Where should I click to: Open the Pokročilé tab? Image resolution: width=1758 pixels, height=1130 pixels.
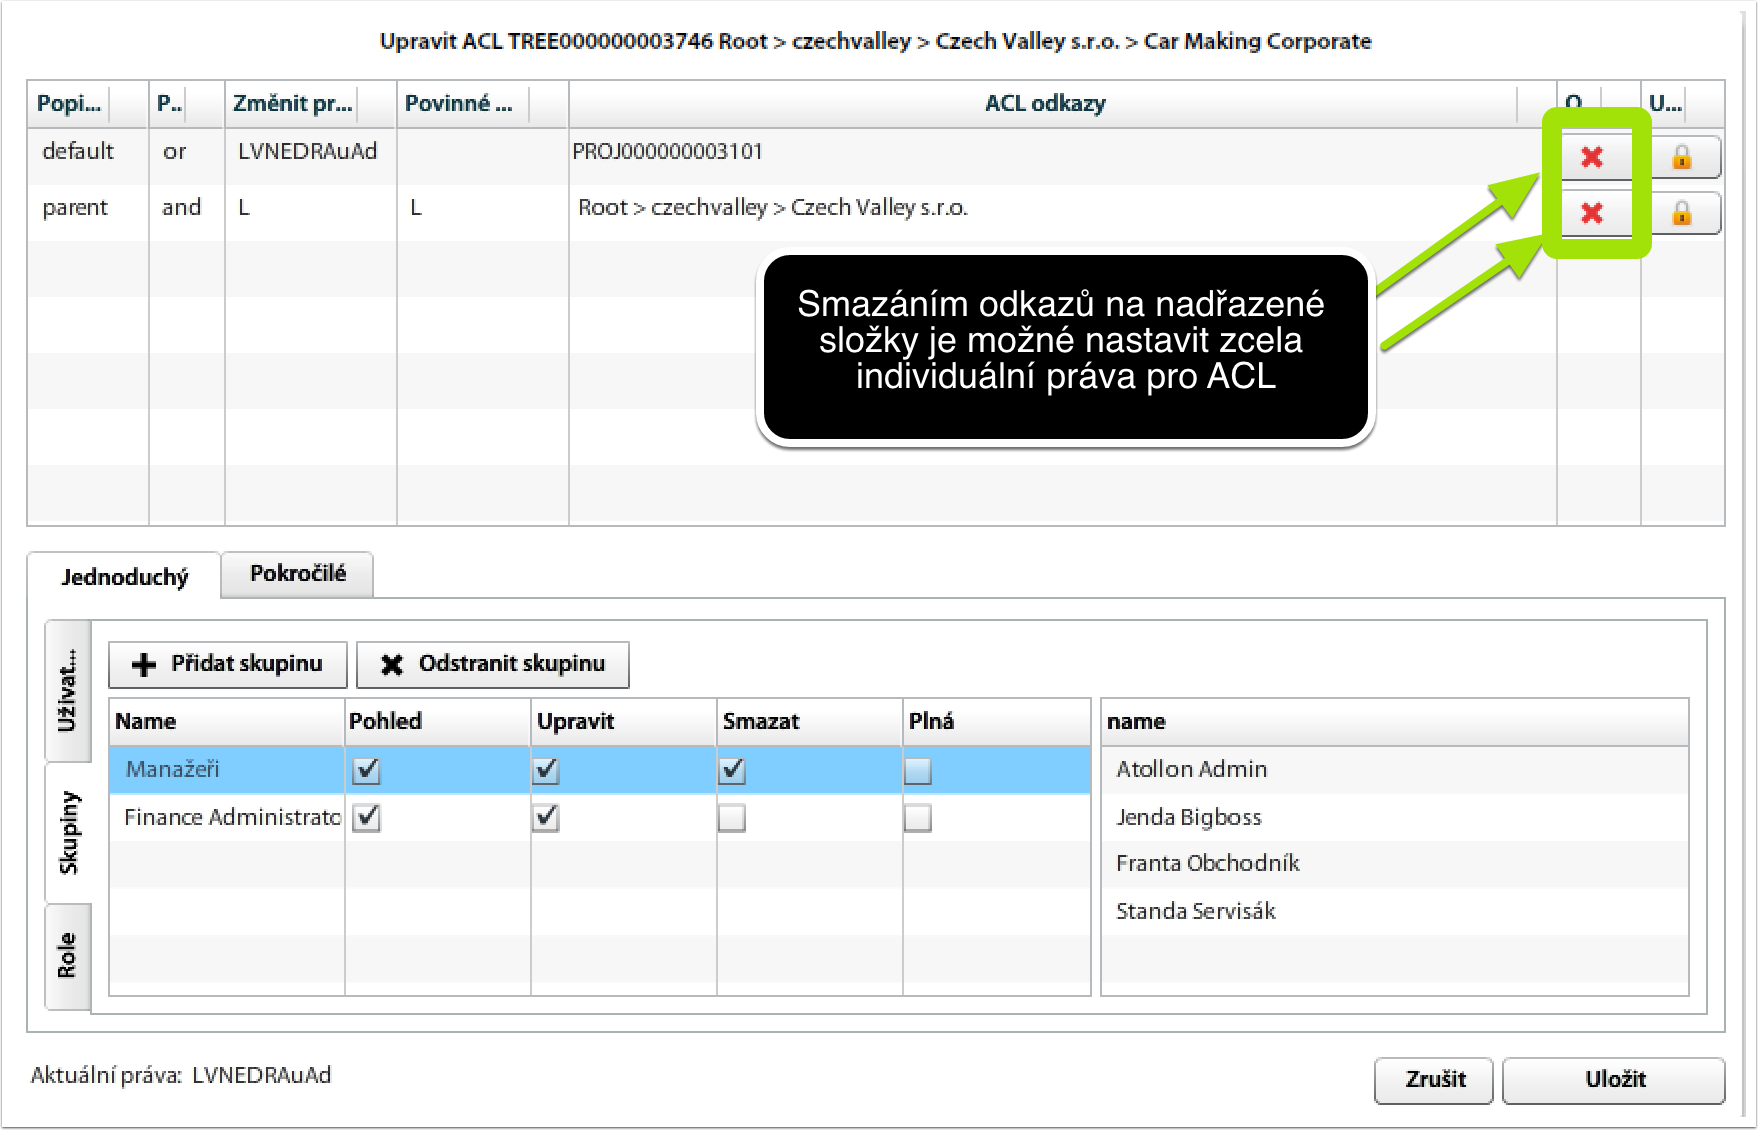click(297, 574)
